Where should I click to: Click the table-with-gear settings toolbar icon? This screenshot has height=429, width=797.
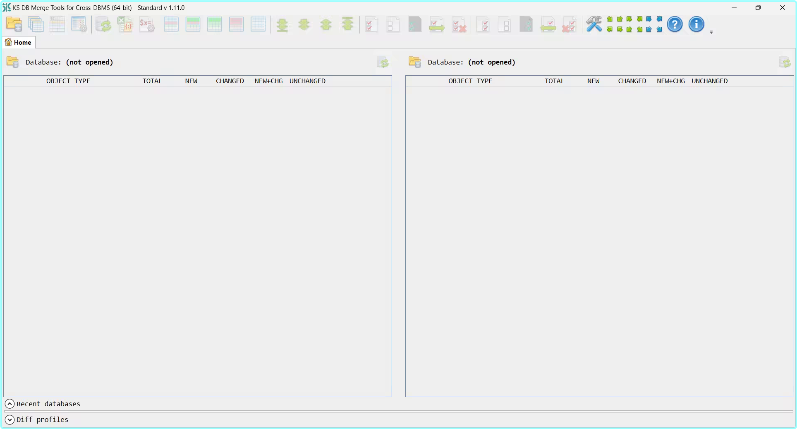tap(79, 24)
